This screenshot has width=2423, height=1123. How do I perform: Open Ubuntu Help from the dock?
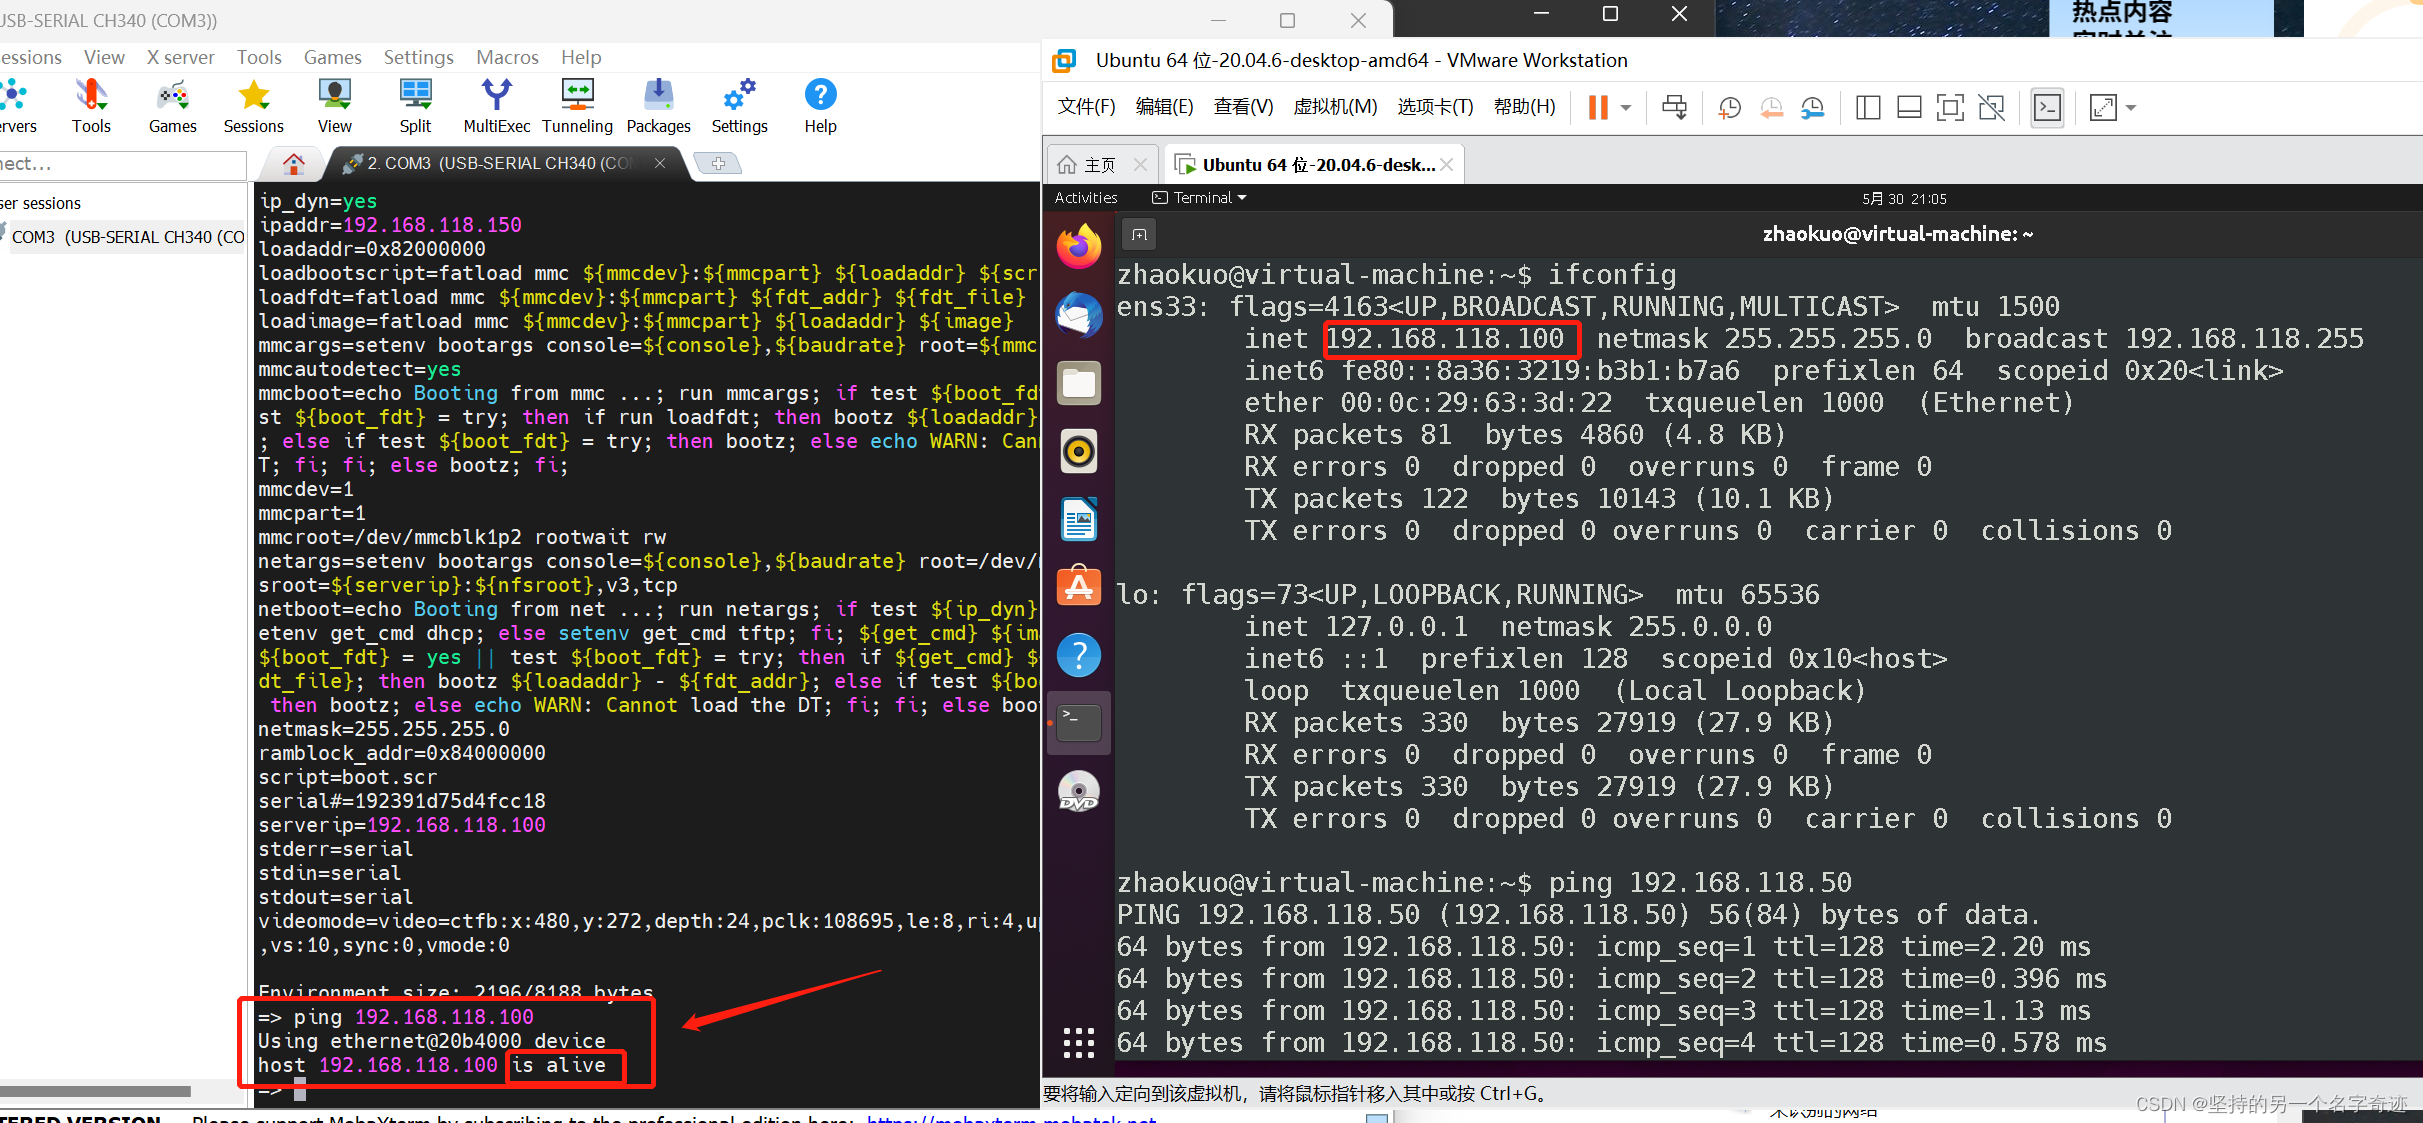click(1079, 655)
